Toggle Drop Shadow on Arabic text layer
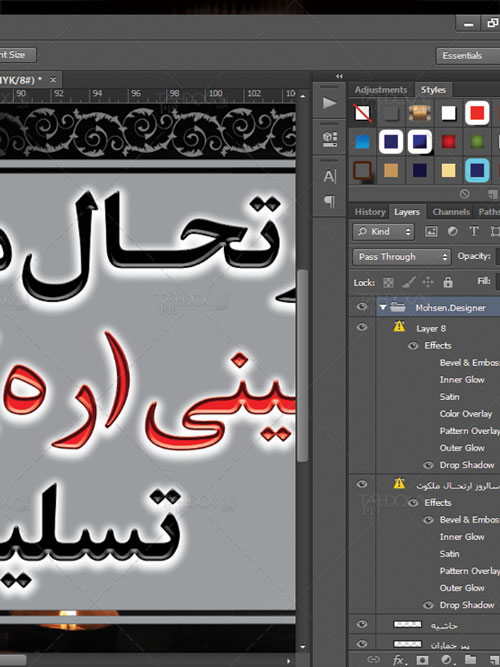Image resolution: width=500 pixels, height=667 pixels. (x=428, y=605)
